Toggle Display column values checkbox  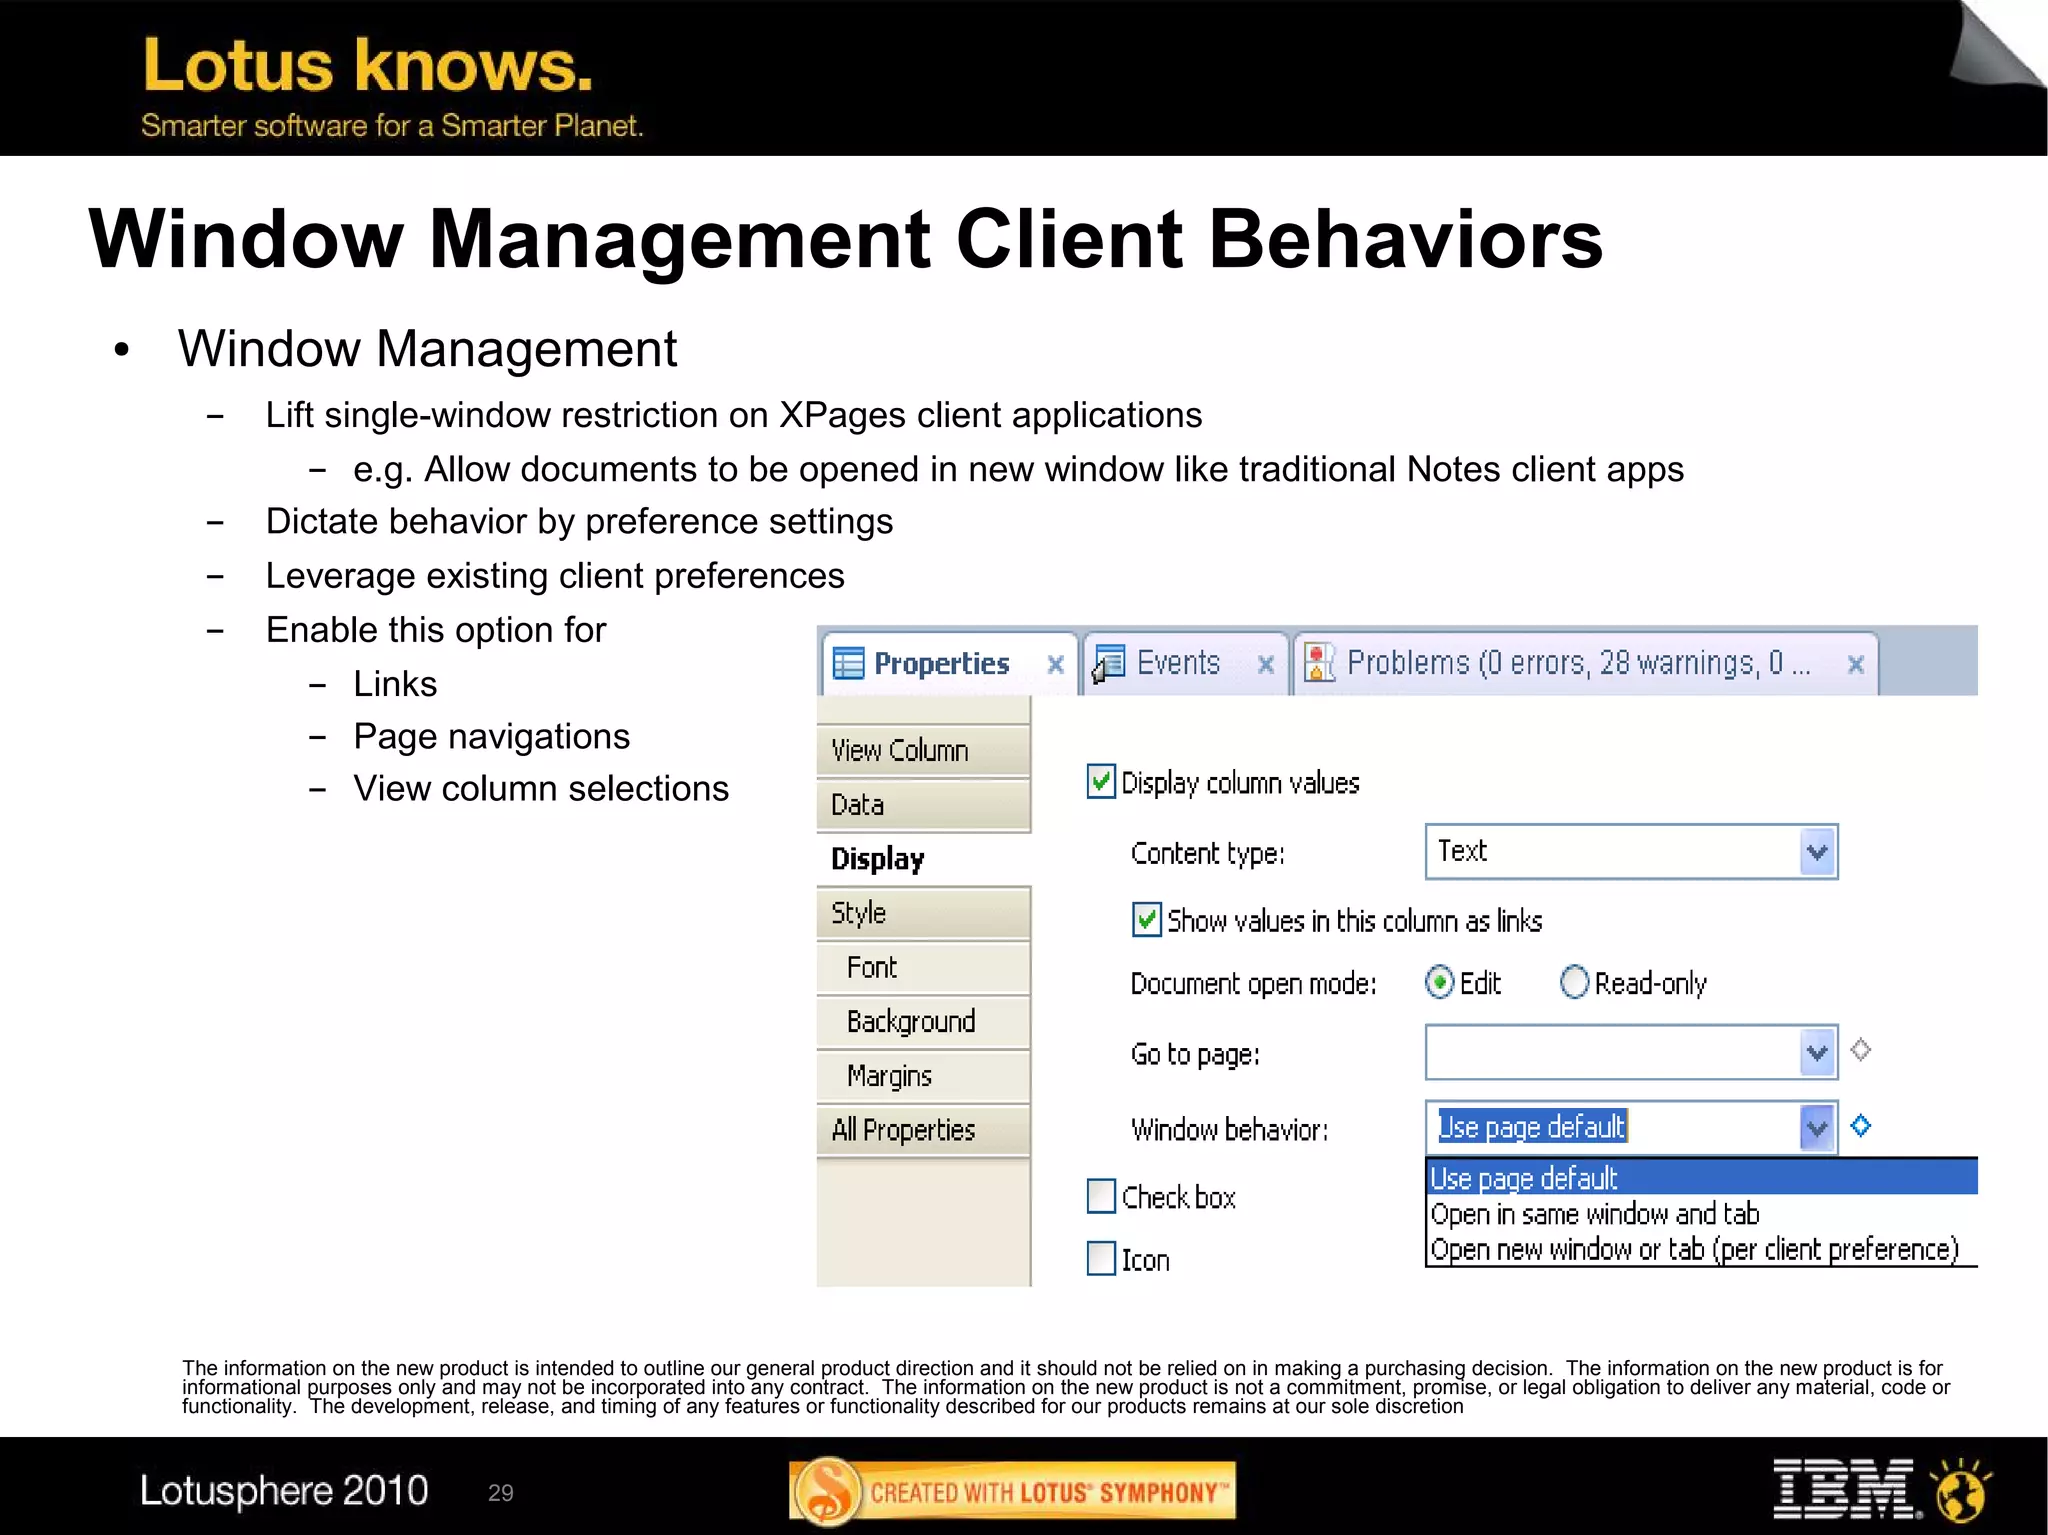pos(1101,782)
